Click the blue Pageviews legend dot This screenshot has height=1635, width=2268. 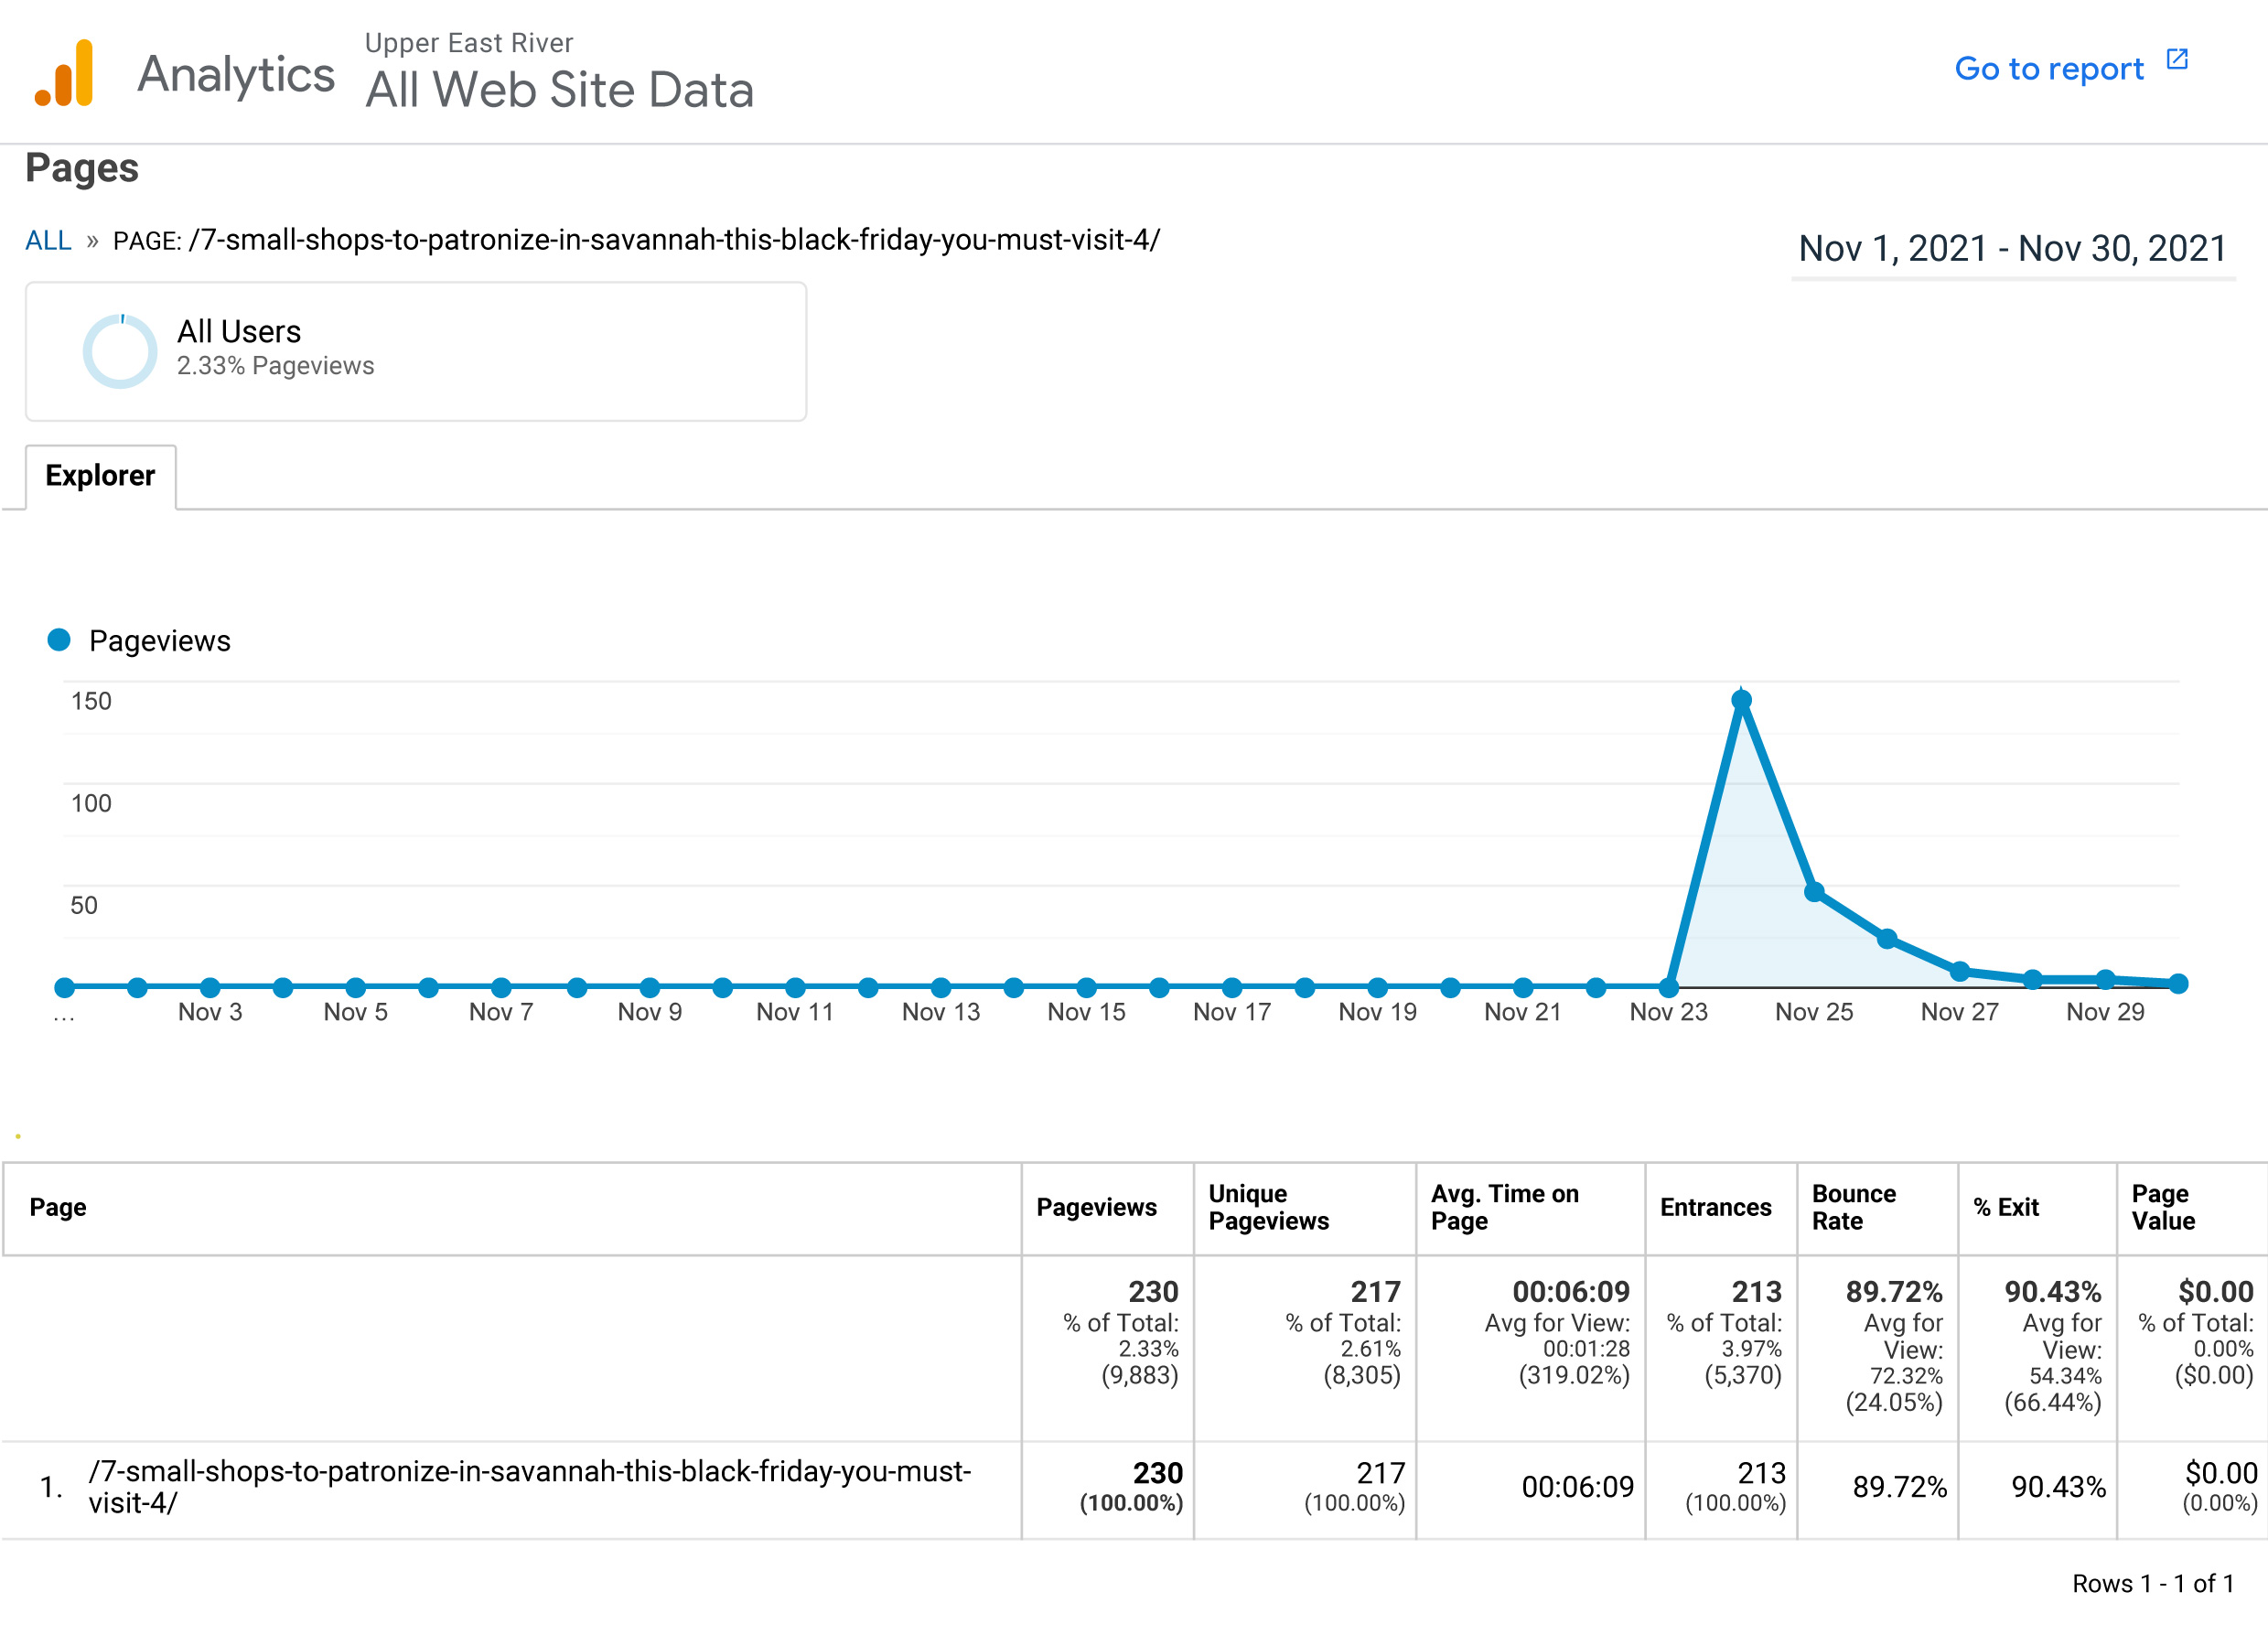(59, 640)
